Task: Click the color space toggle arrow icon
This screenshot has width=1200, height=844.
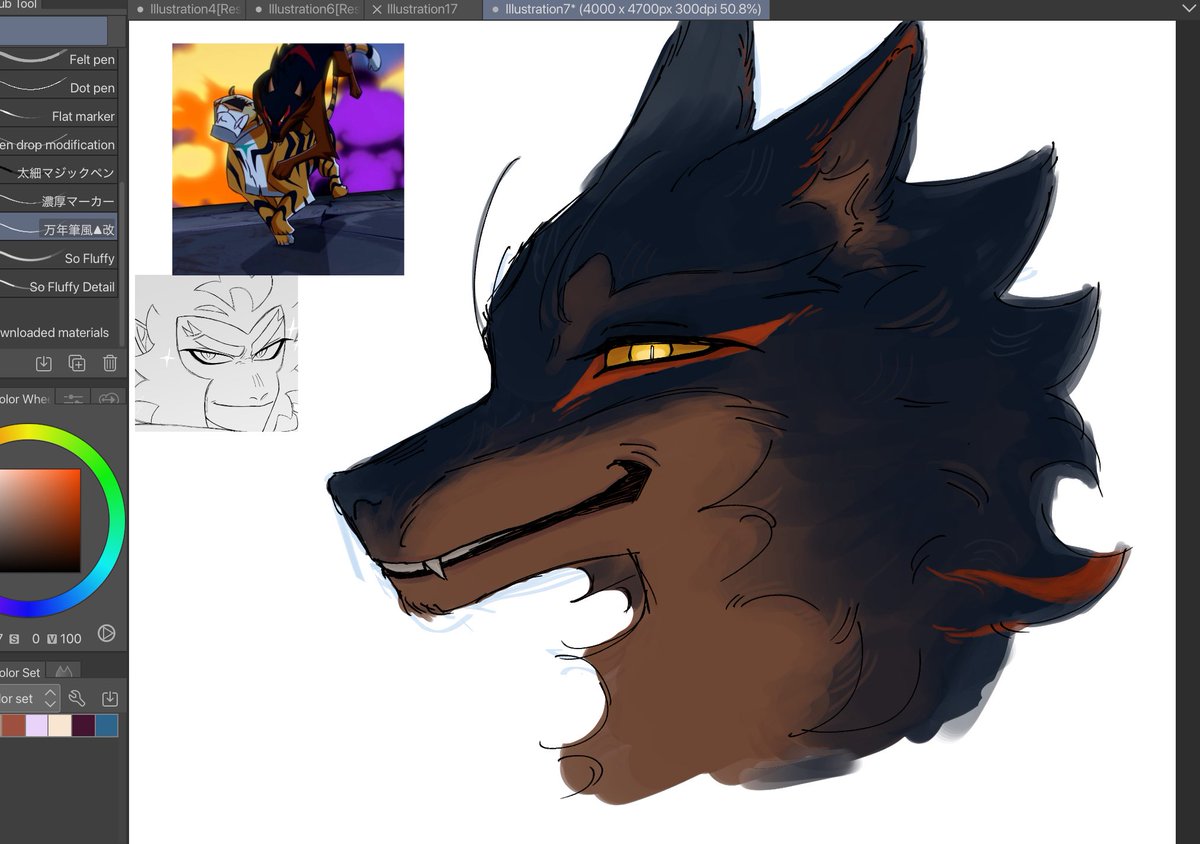Action: (x=106, y=634)
